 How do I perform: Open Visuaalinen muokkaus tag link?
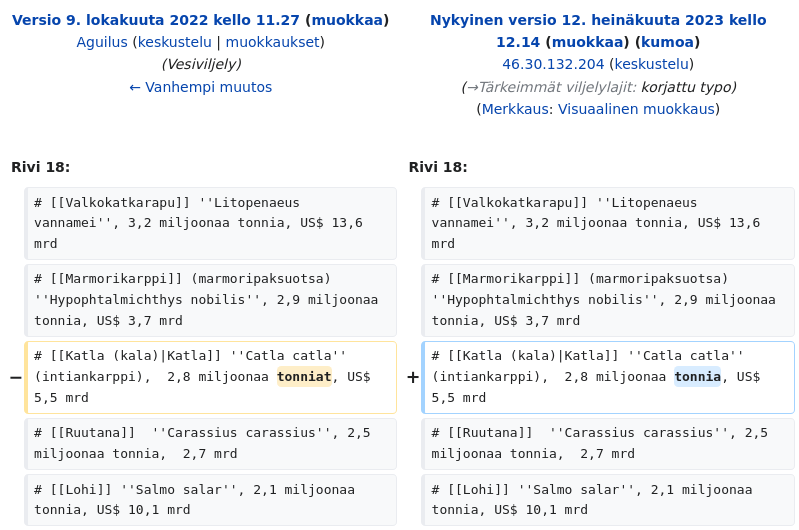point(636,109)
